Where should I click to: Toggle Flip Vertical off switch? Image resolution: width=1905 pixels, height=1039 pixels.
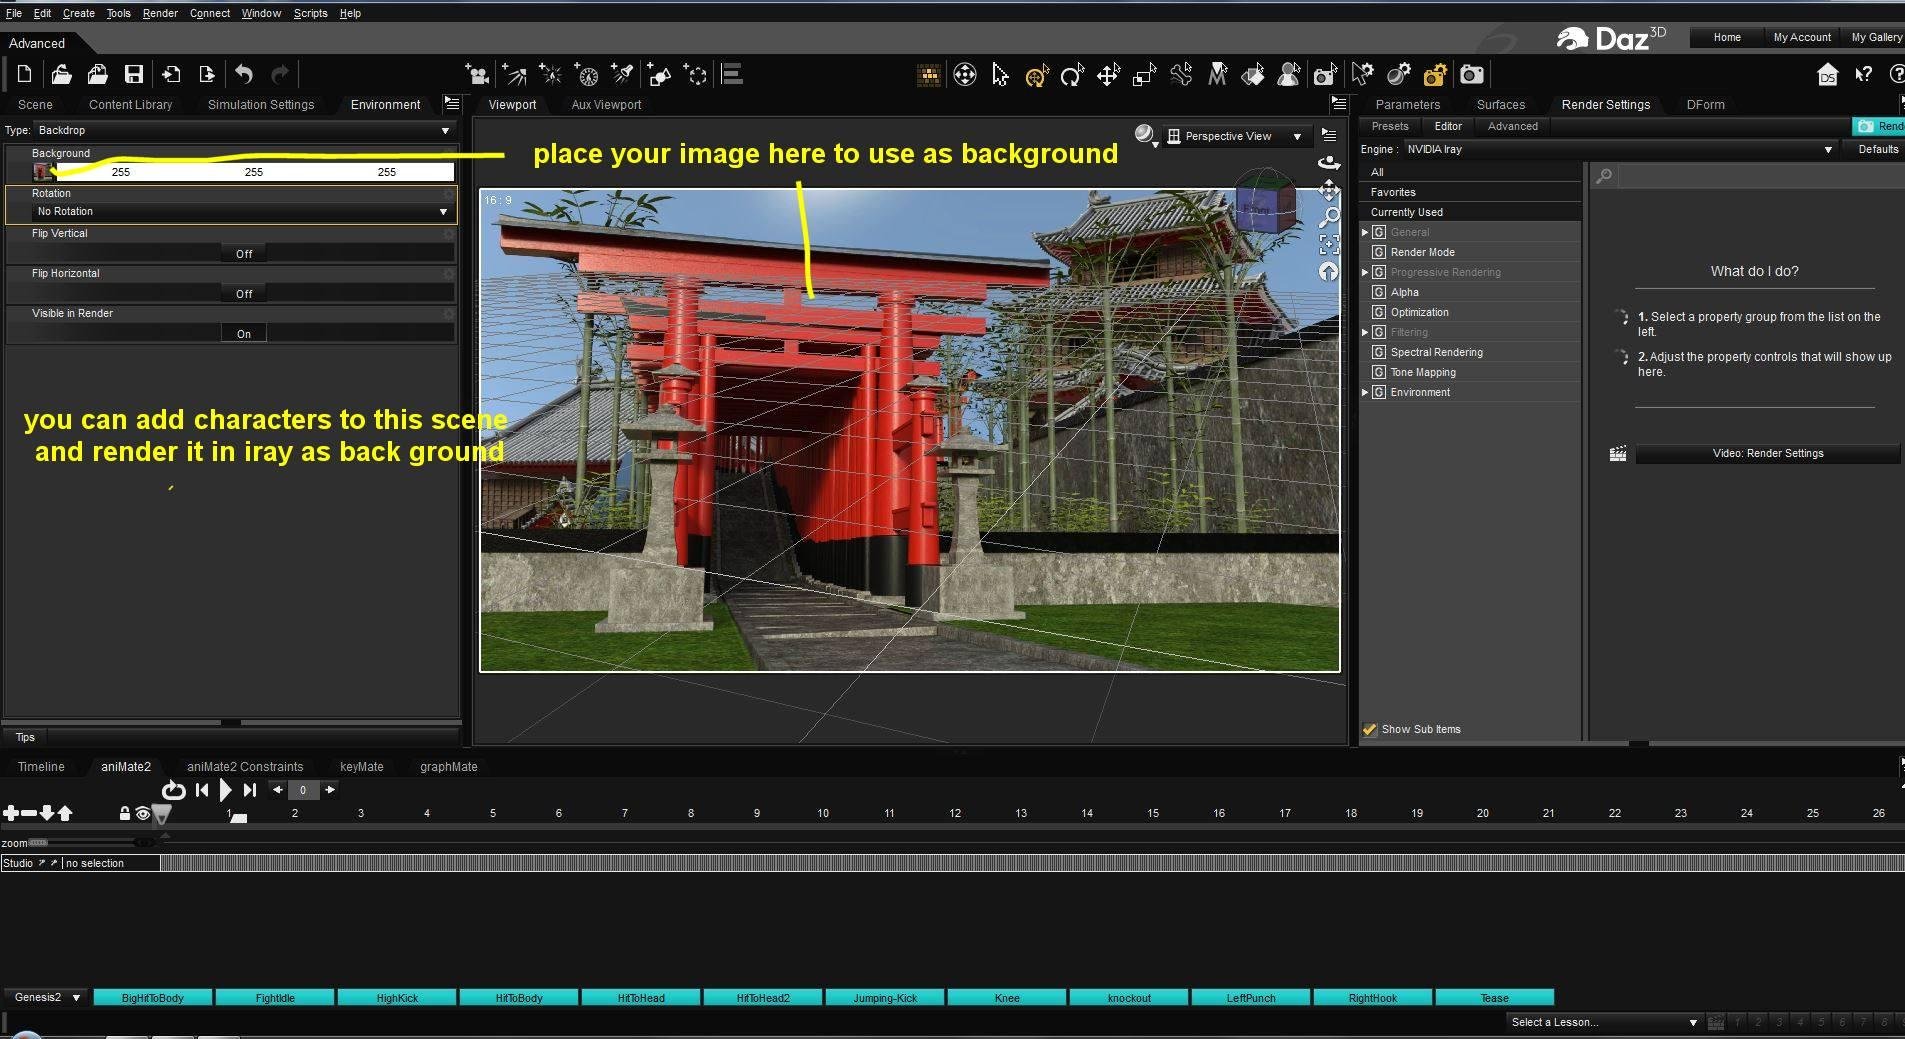coord(244,254)
